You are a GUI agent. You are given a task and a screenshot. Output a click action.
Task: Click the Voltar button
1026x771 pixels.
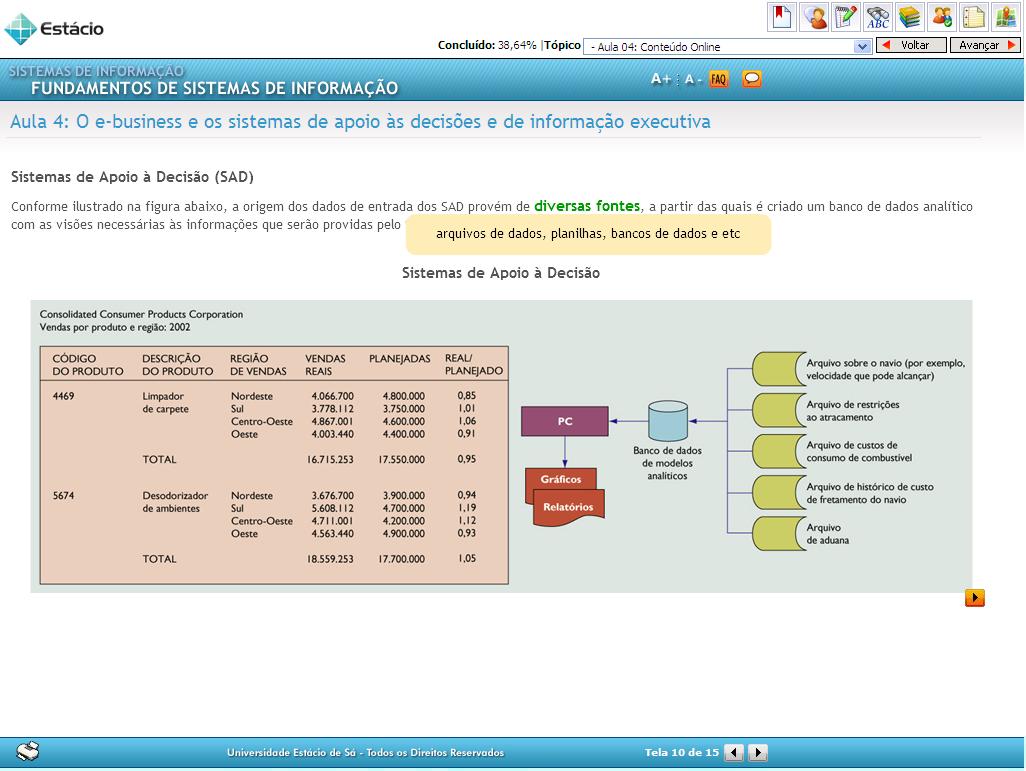click(x=911, y=45)
